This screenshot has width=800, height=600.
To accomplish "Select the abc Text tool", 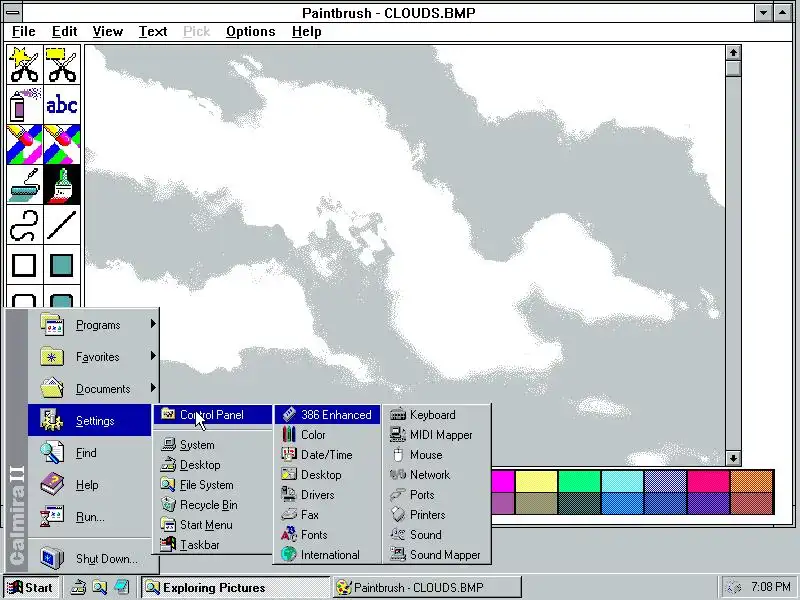I will pyautogui.click(x=62, y=105).
